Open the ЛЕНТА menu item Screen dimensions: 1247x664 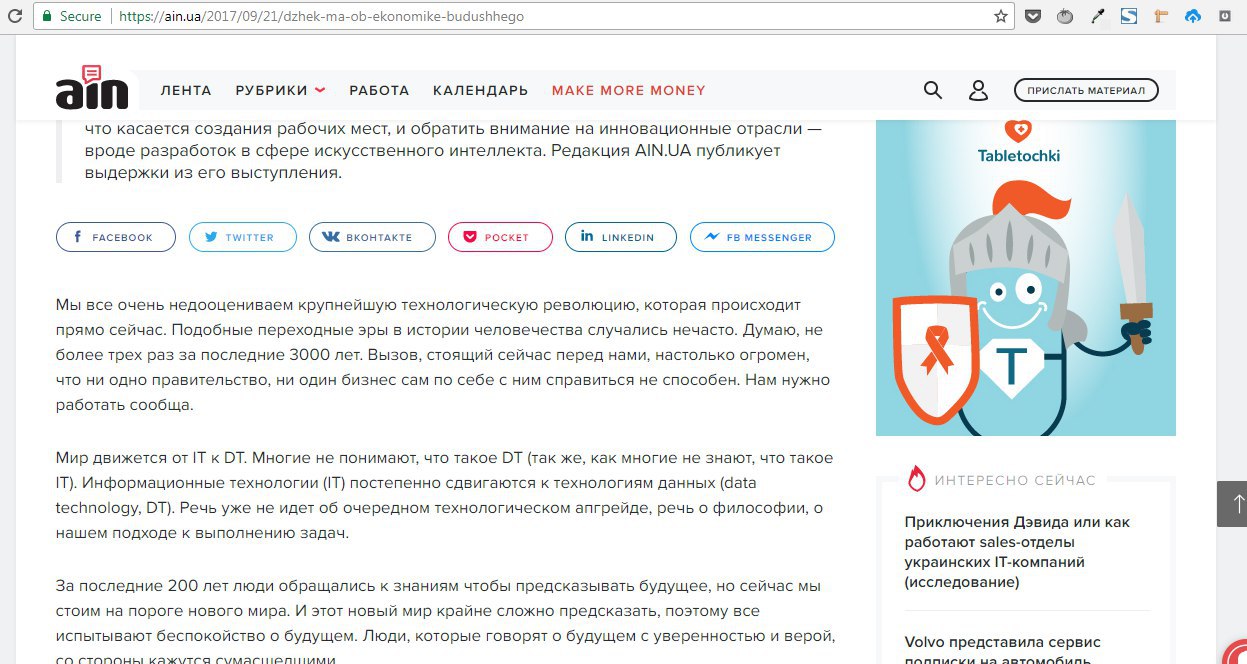point(186,90)
